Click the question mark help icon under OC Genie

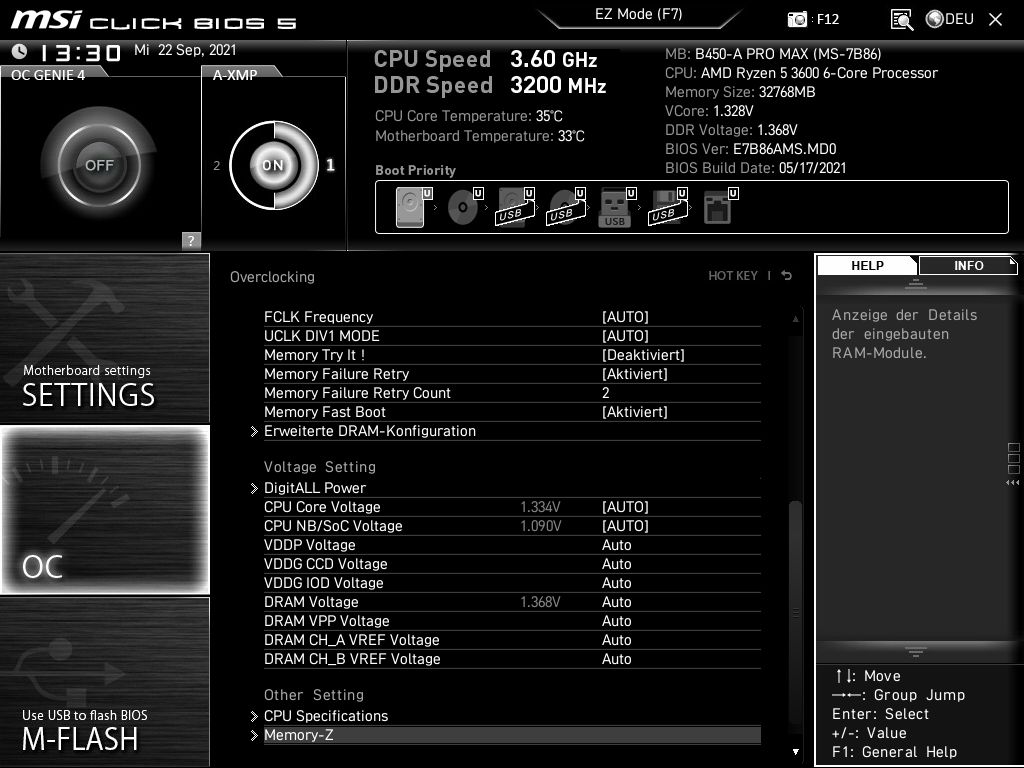[190, 239]
